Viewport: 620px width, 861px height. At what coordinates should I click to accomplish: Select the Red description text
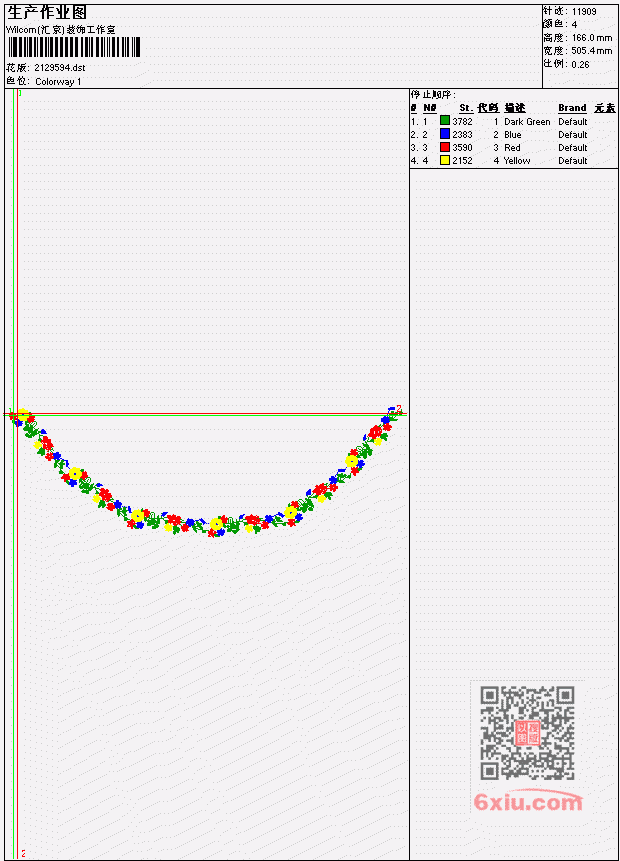[x=512, y=148]
